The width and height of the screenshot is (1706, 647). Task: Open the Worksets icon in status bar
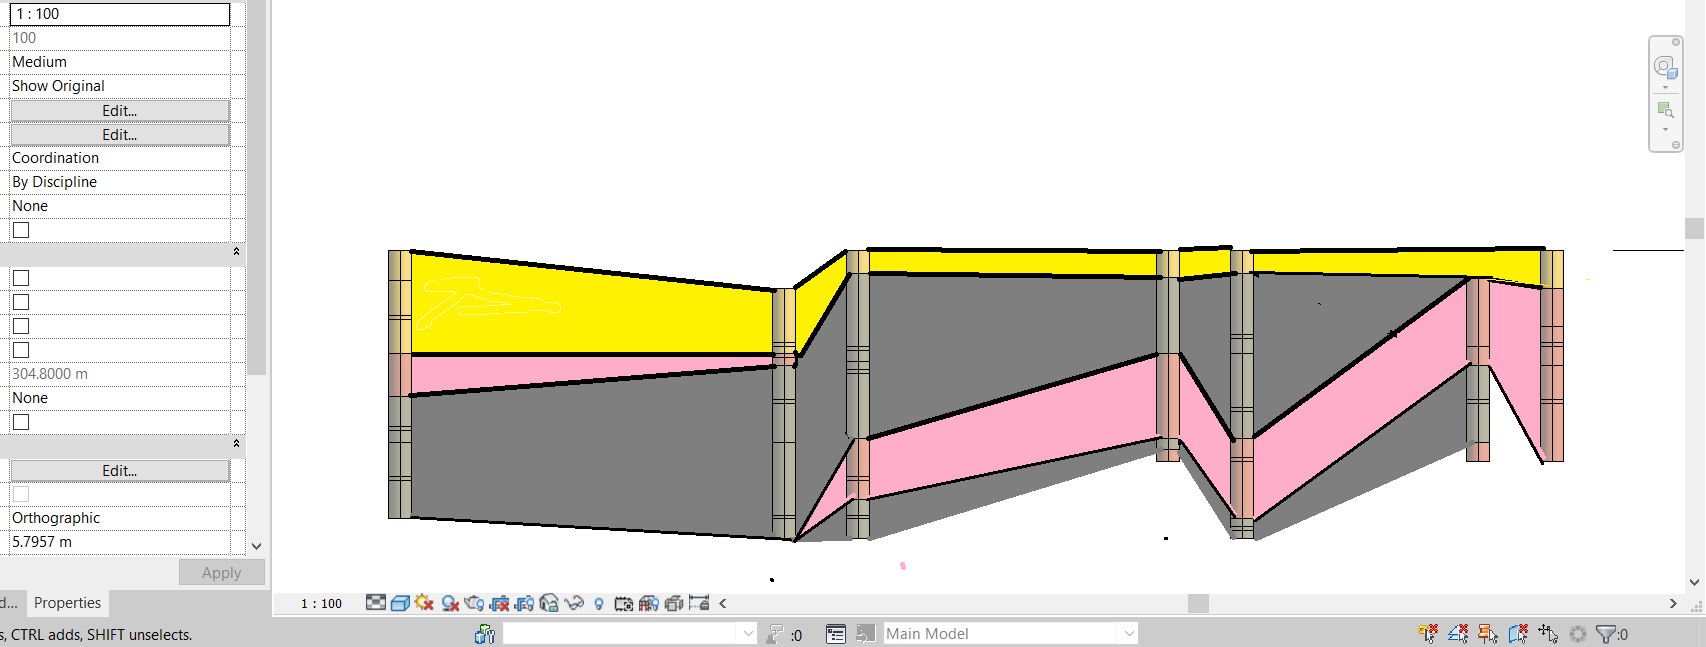click(485, 634)
